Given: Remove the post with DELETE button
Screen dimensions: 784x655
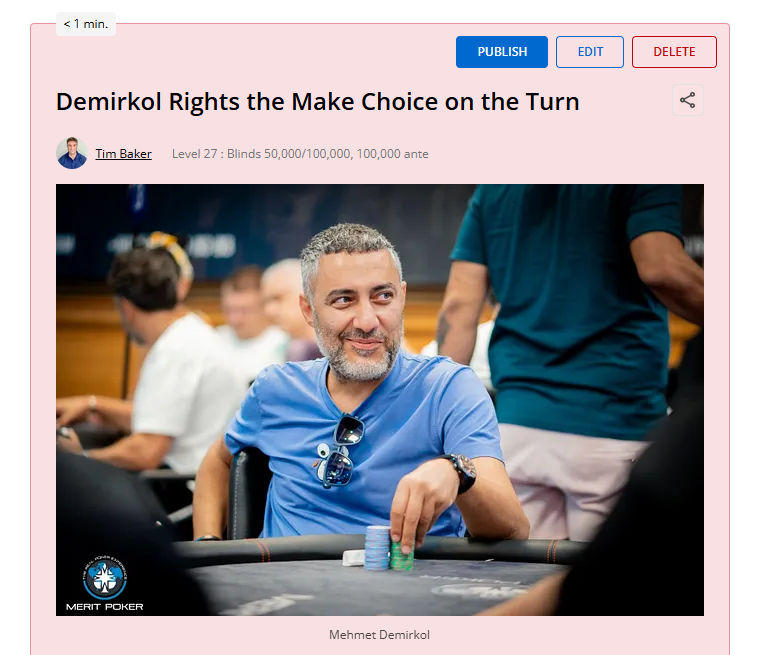Looking at the screenshot, I should coord(674,52).
